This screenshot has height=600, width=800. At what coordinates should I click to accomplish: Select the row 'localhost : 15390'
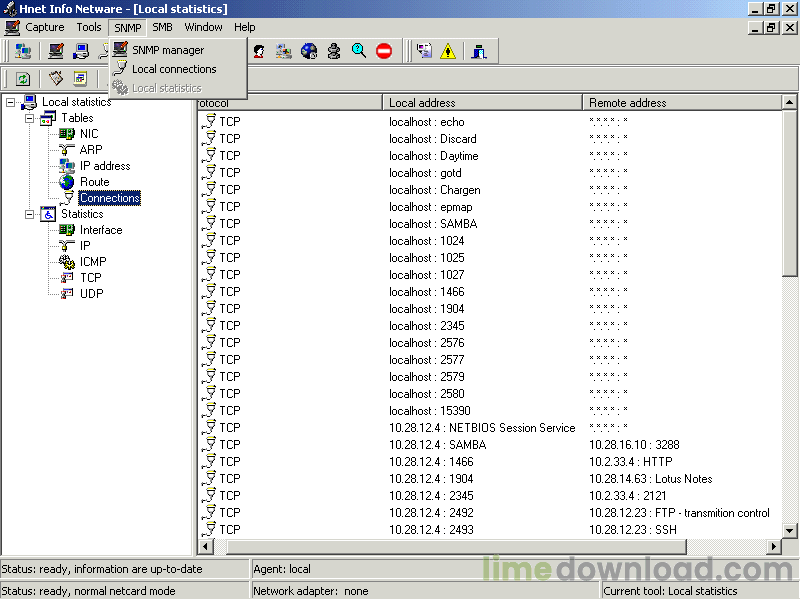tap(490, 411)
